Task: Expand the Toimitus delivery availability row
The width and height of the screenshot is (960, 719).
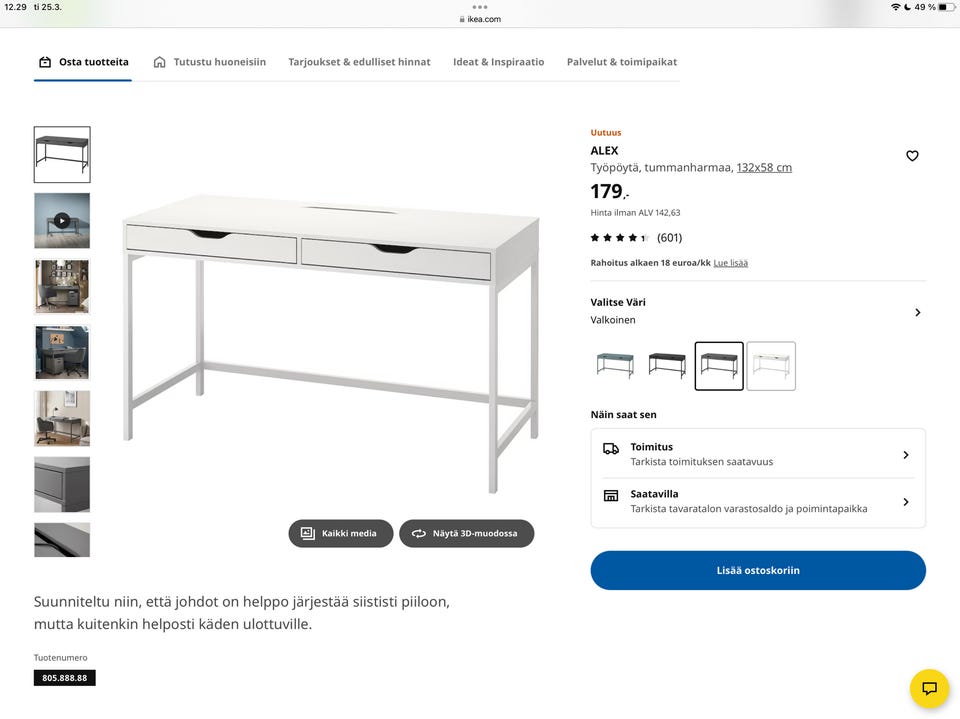Action: [758, 454]
